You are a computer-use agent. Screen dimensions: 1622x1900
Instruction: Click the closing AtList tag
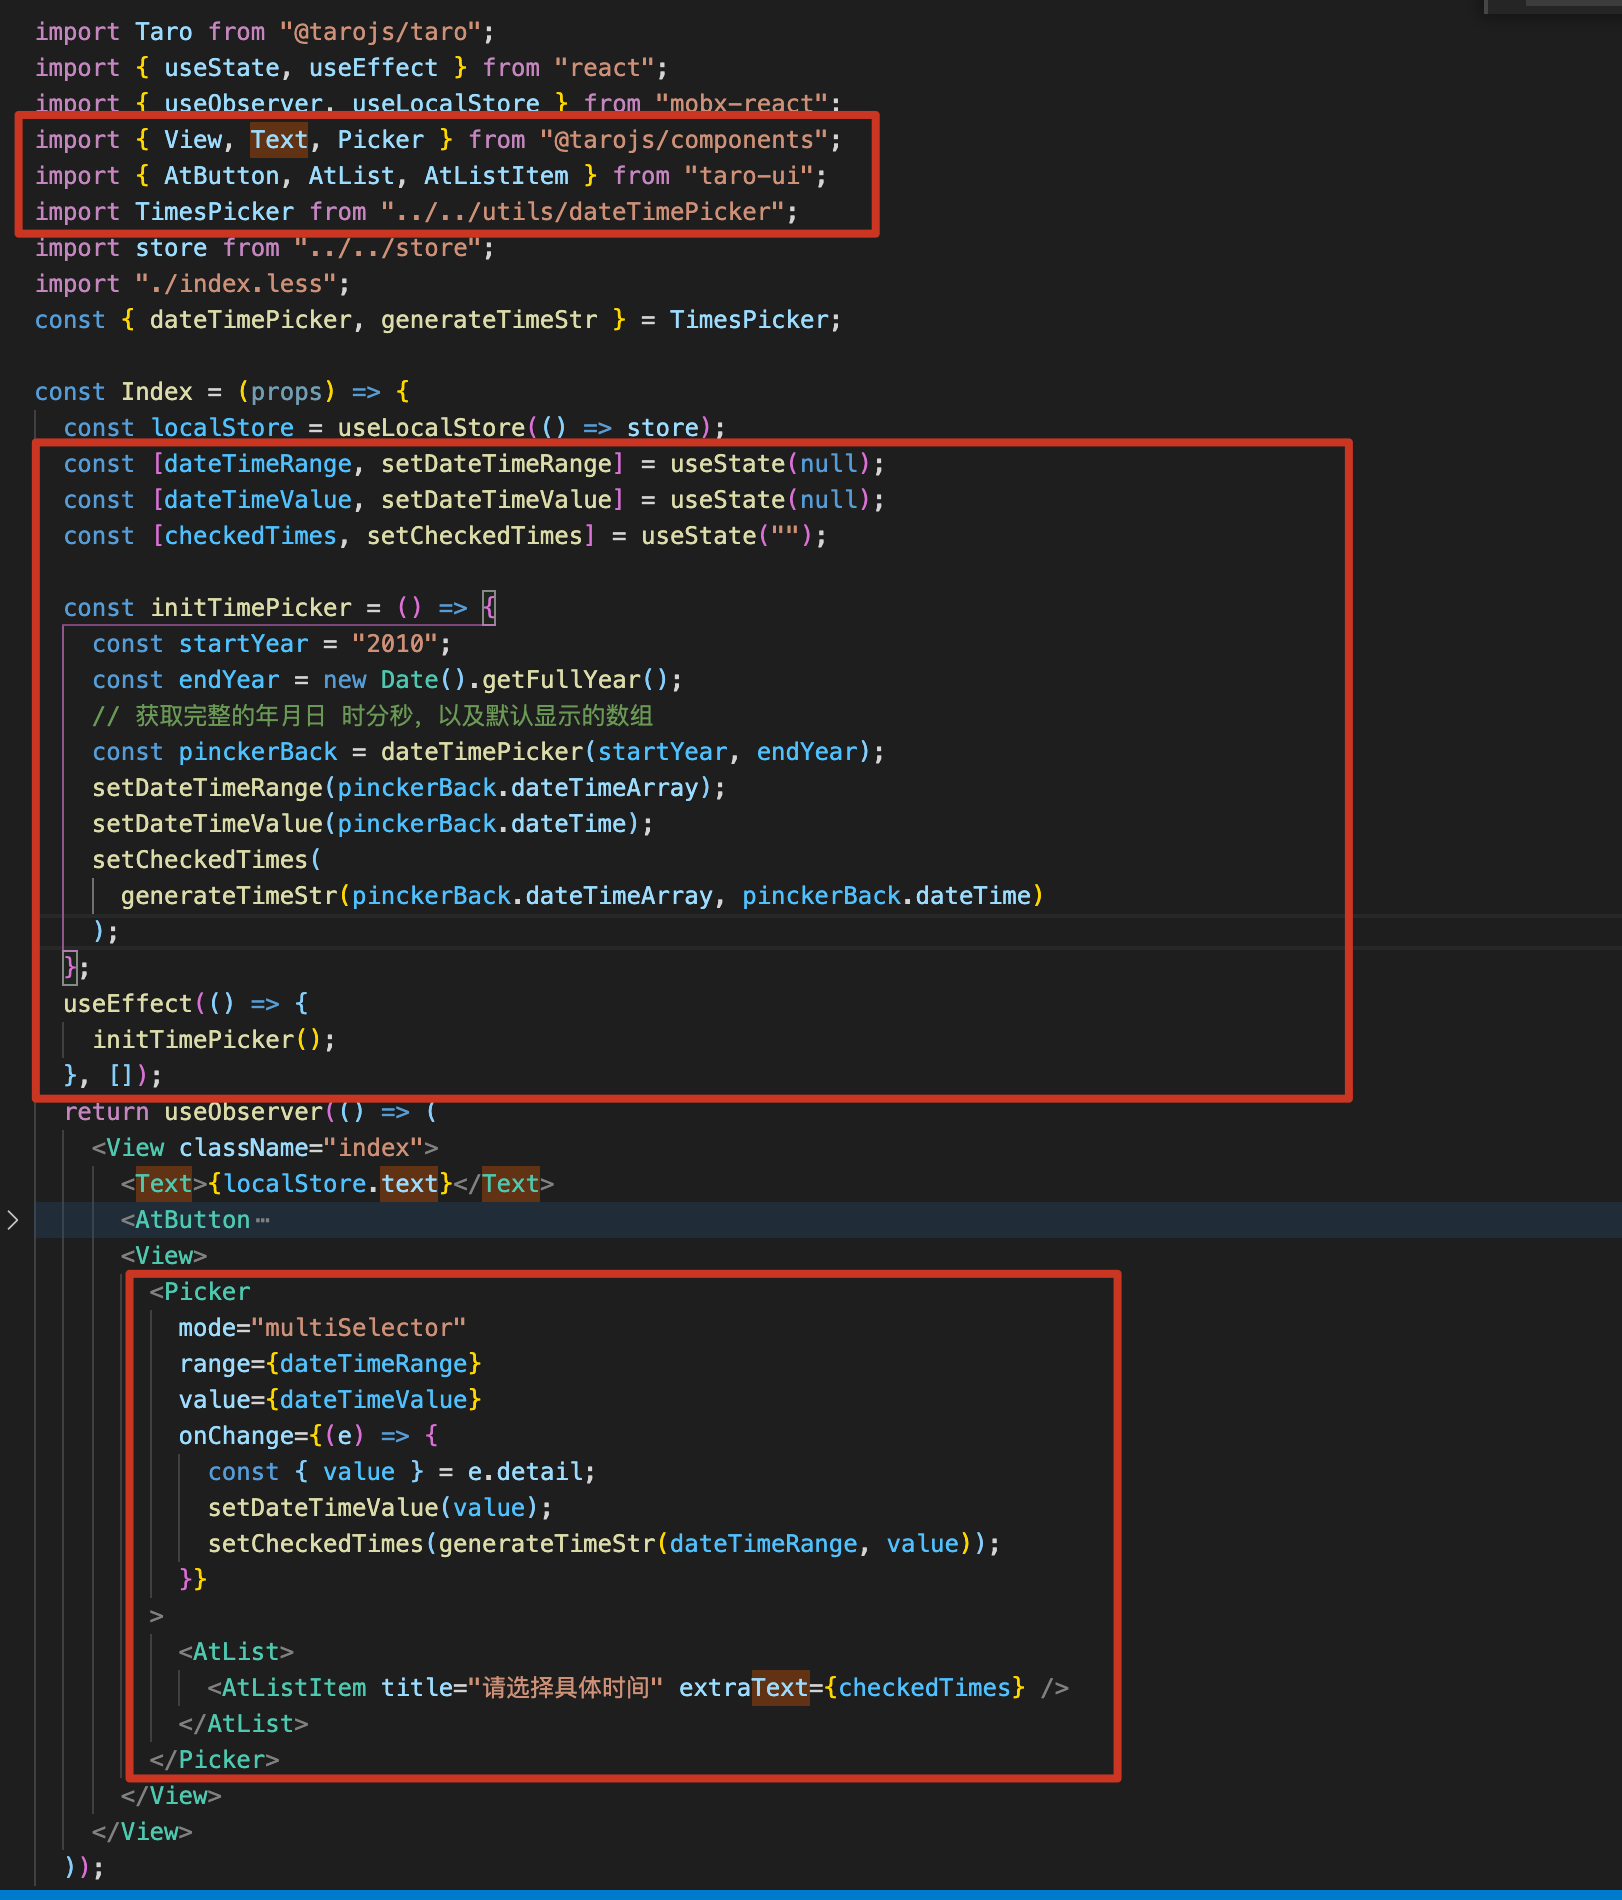(243, 1724)
